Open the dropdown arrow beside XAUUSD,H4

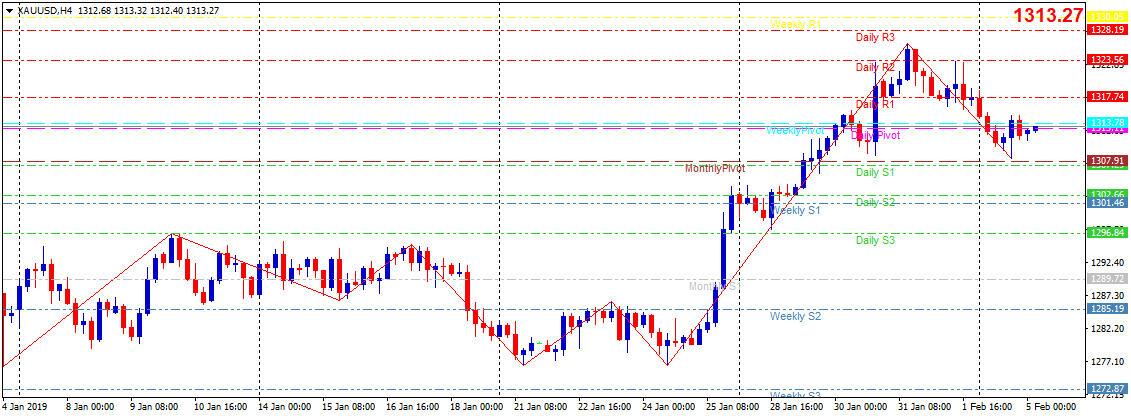pos(9,9)
